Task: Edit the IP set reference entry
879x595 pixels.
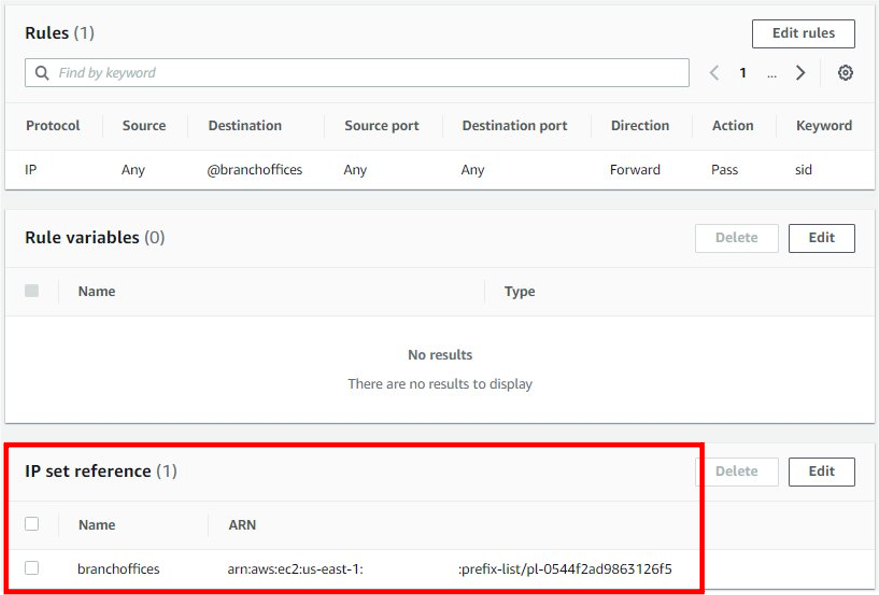Action: pos(821,471)
